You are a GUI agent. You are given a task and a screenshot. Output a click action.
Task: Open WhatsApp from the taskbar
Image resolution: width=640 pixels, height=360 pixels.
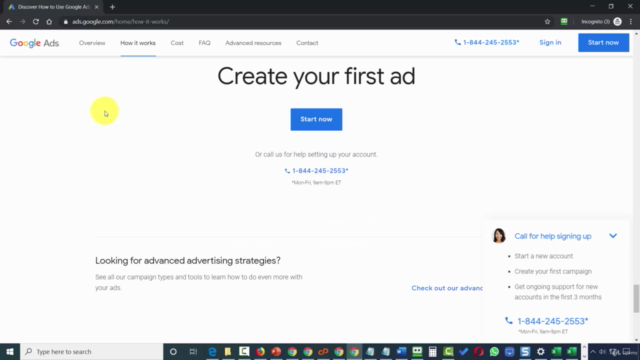click(494, 351)
